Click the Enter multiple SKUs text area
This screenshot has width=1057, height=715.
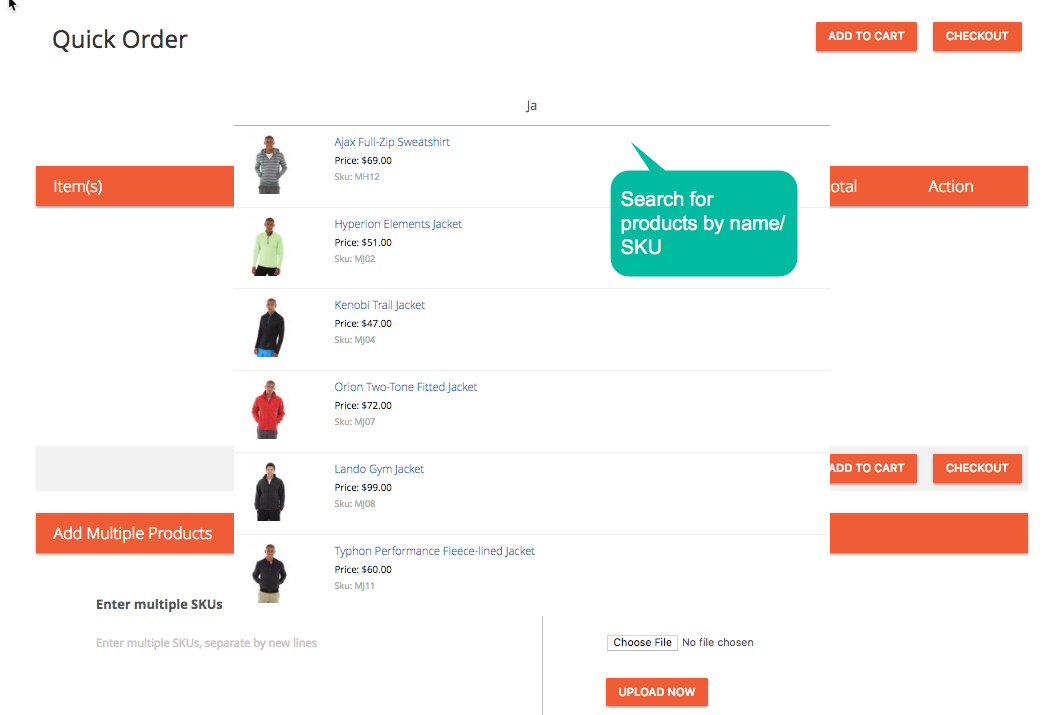(300, 660)
